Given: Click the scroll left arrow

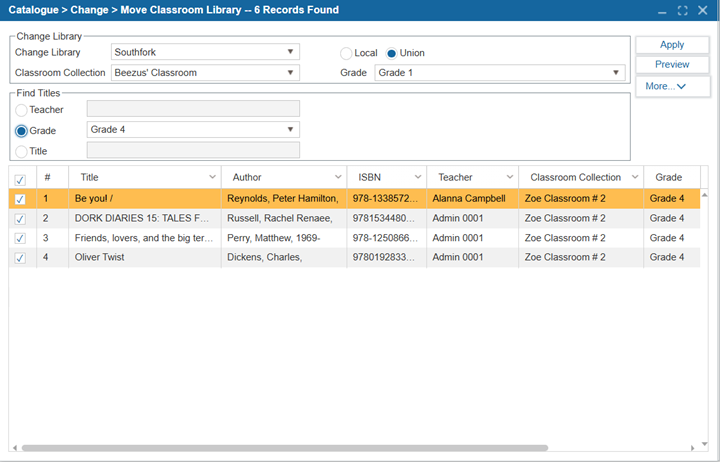Looking at the screenshot, I should click(15, 448).
